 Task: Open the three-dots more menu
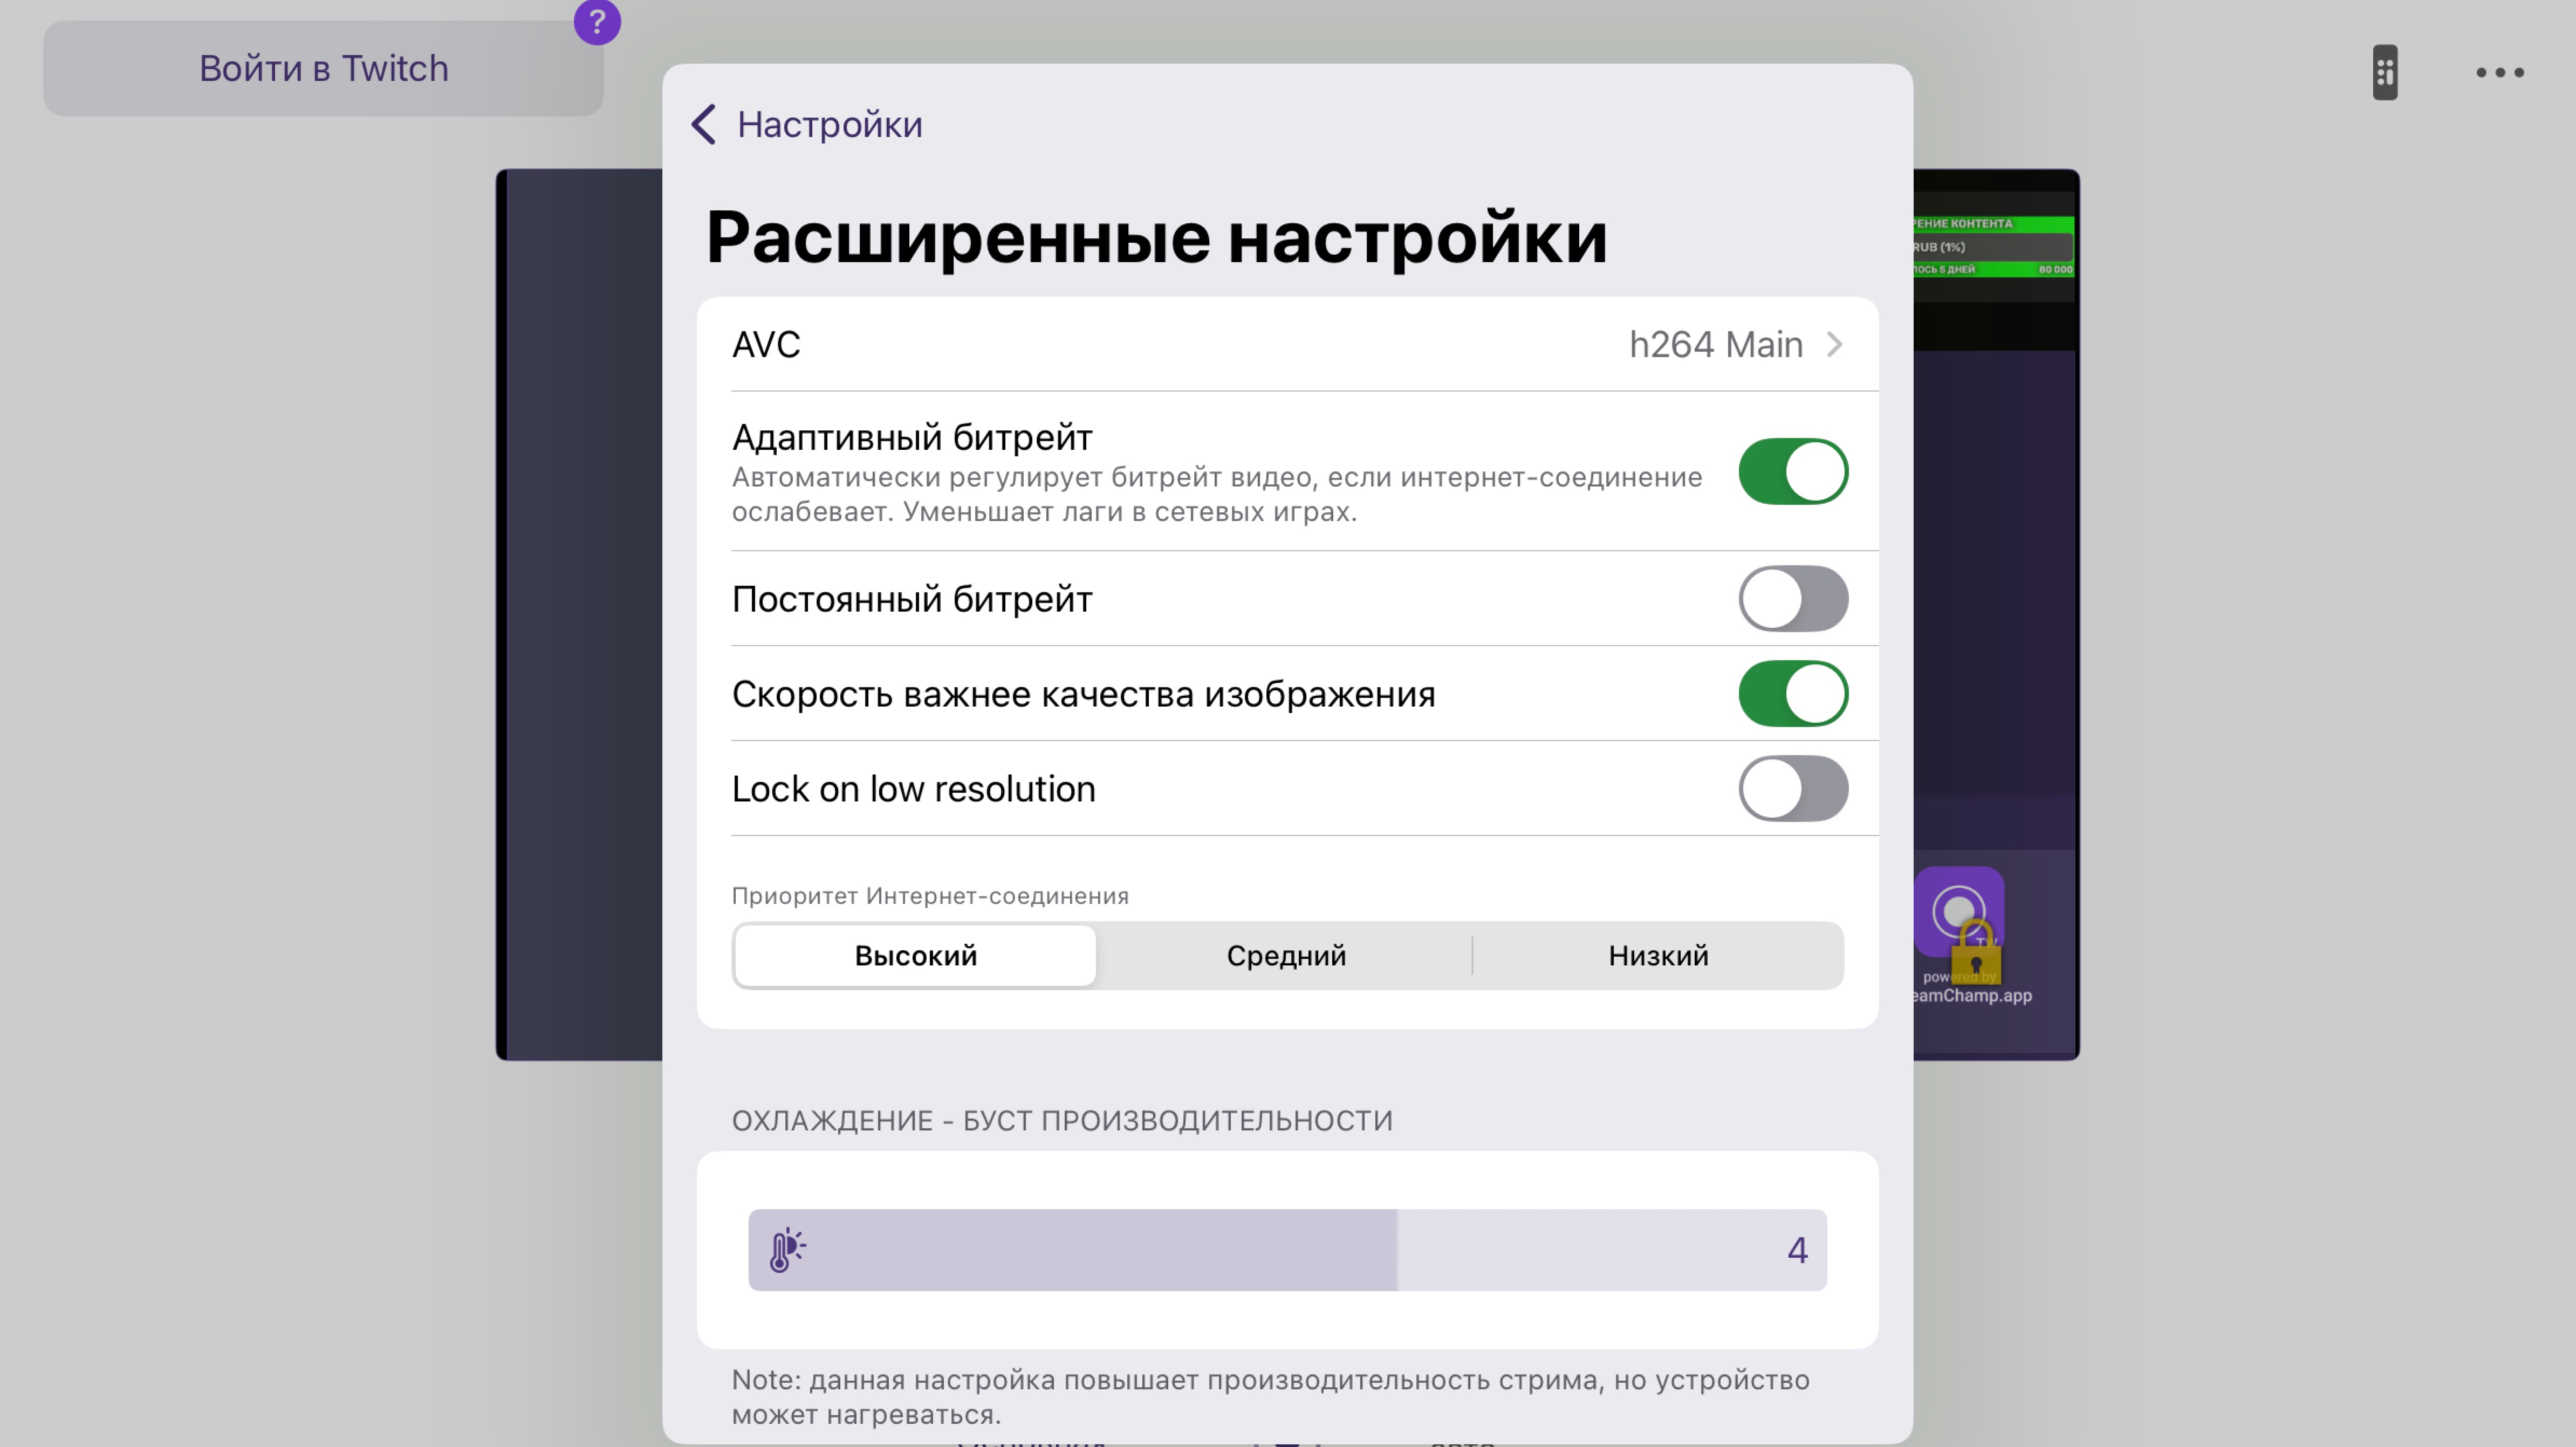pyautogui.click(x=2499, y=72)
